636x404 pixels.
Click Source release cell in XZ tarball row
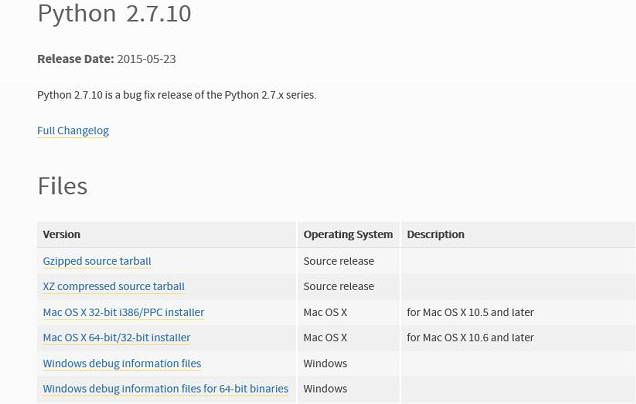coord(338,286)
